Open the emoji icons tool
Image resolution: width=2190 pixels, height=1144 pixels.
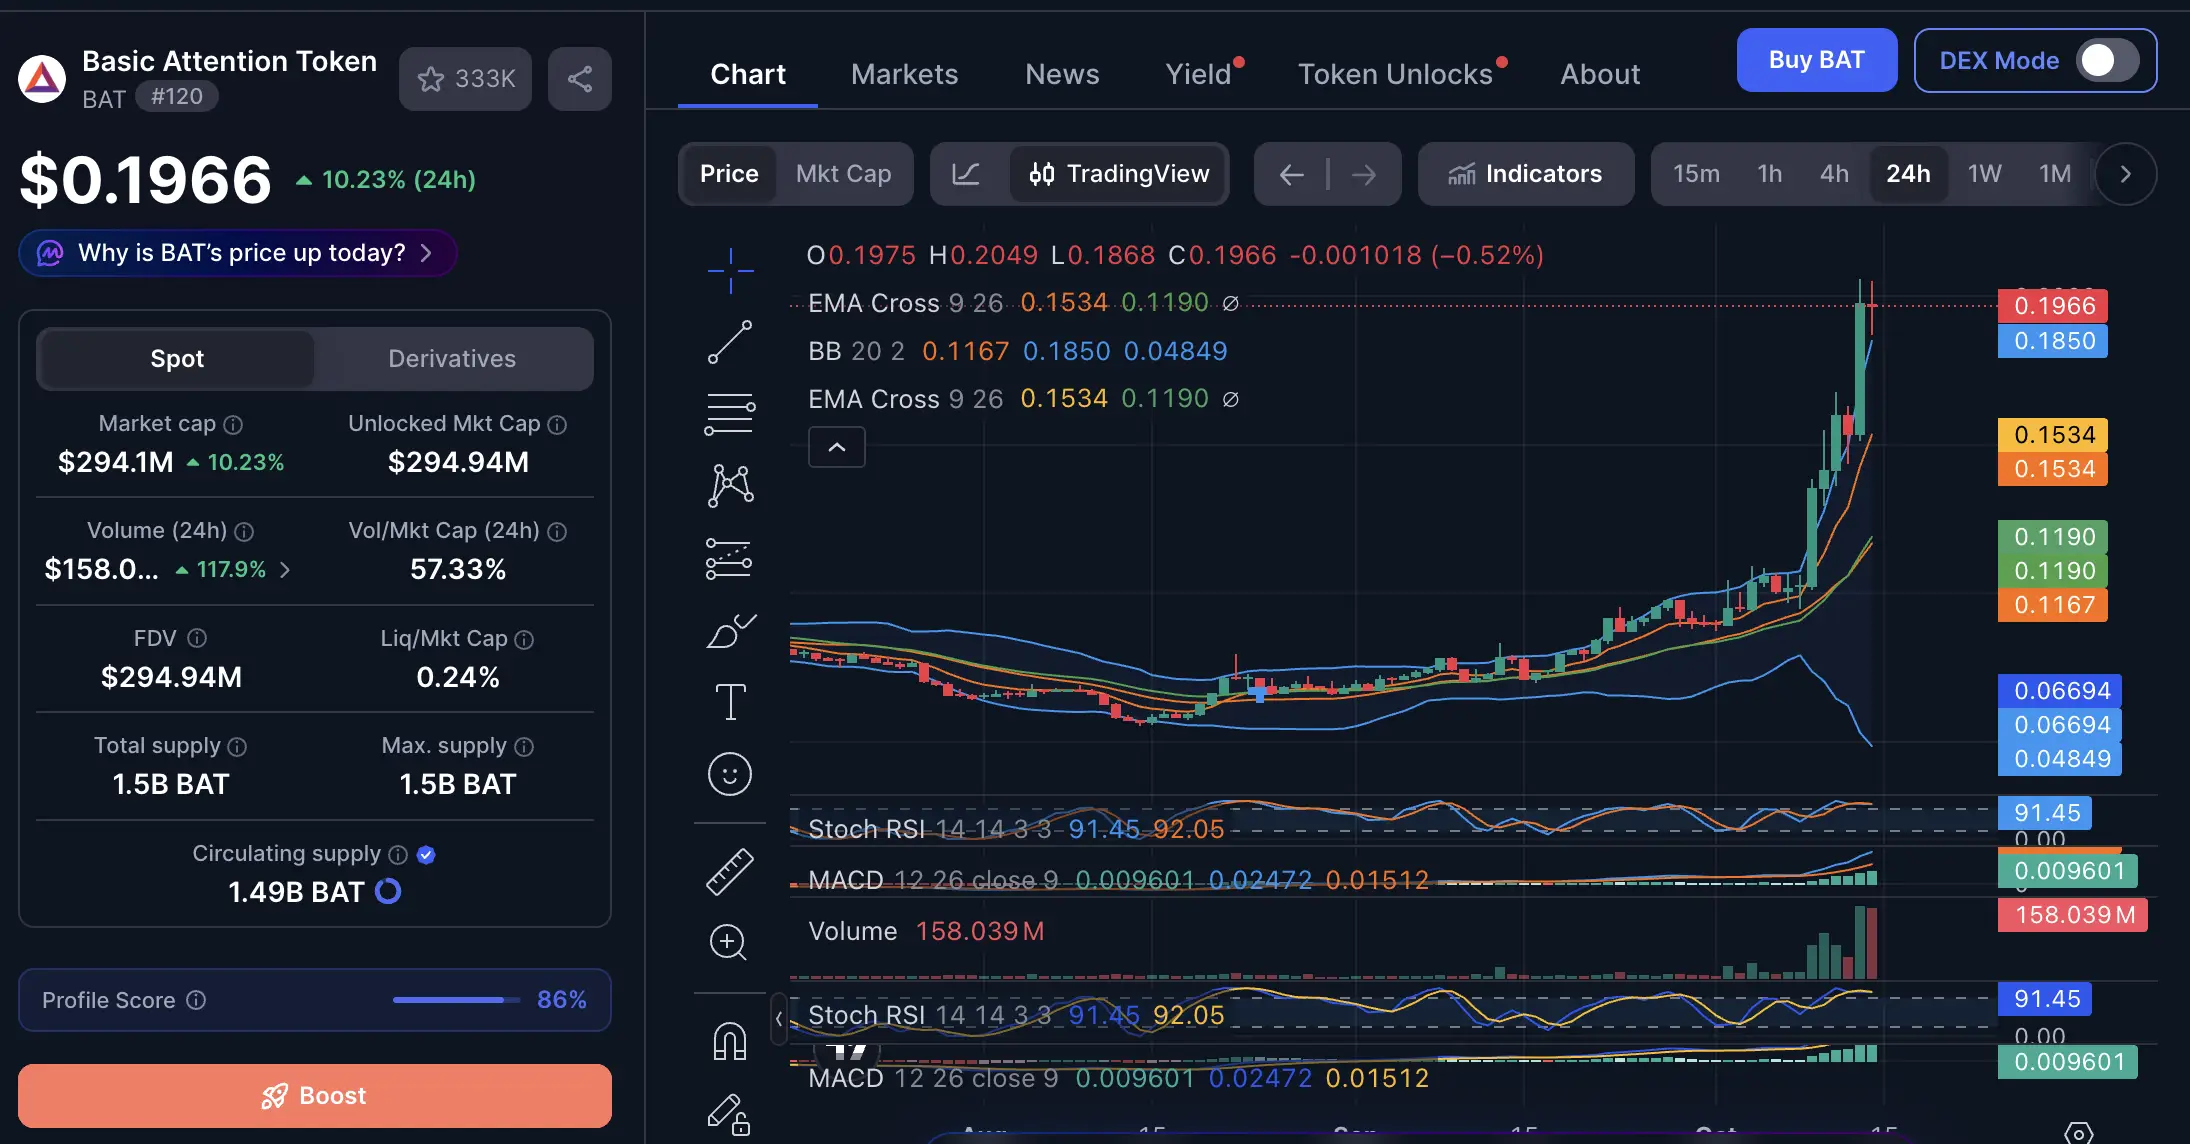click(730, 774)
